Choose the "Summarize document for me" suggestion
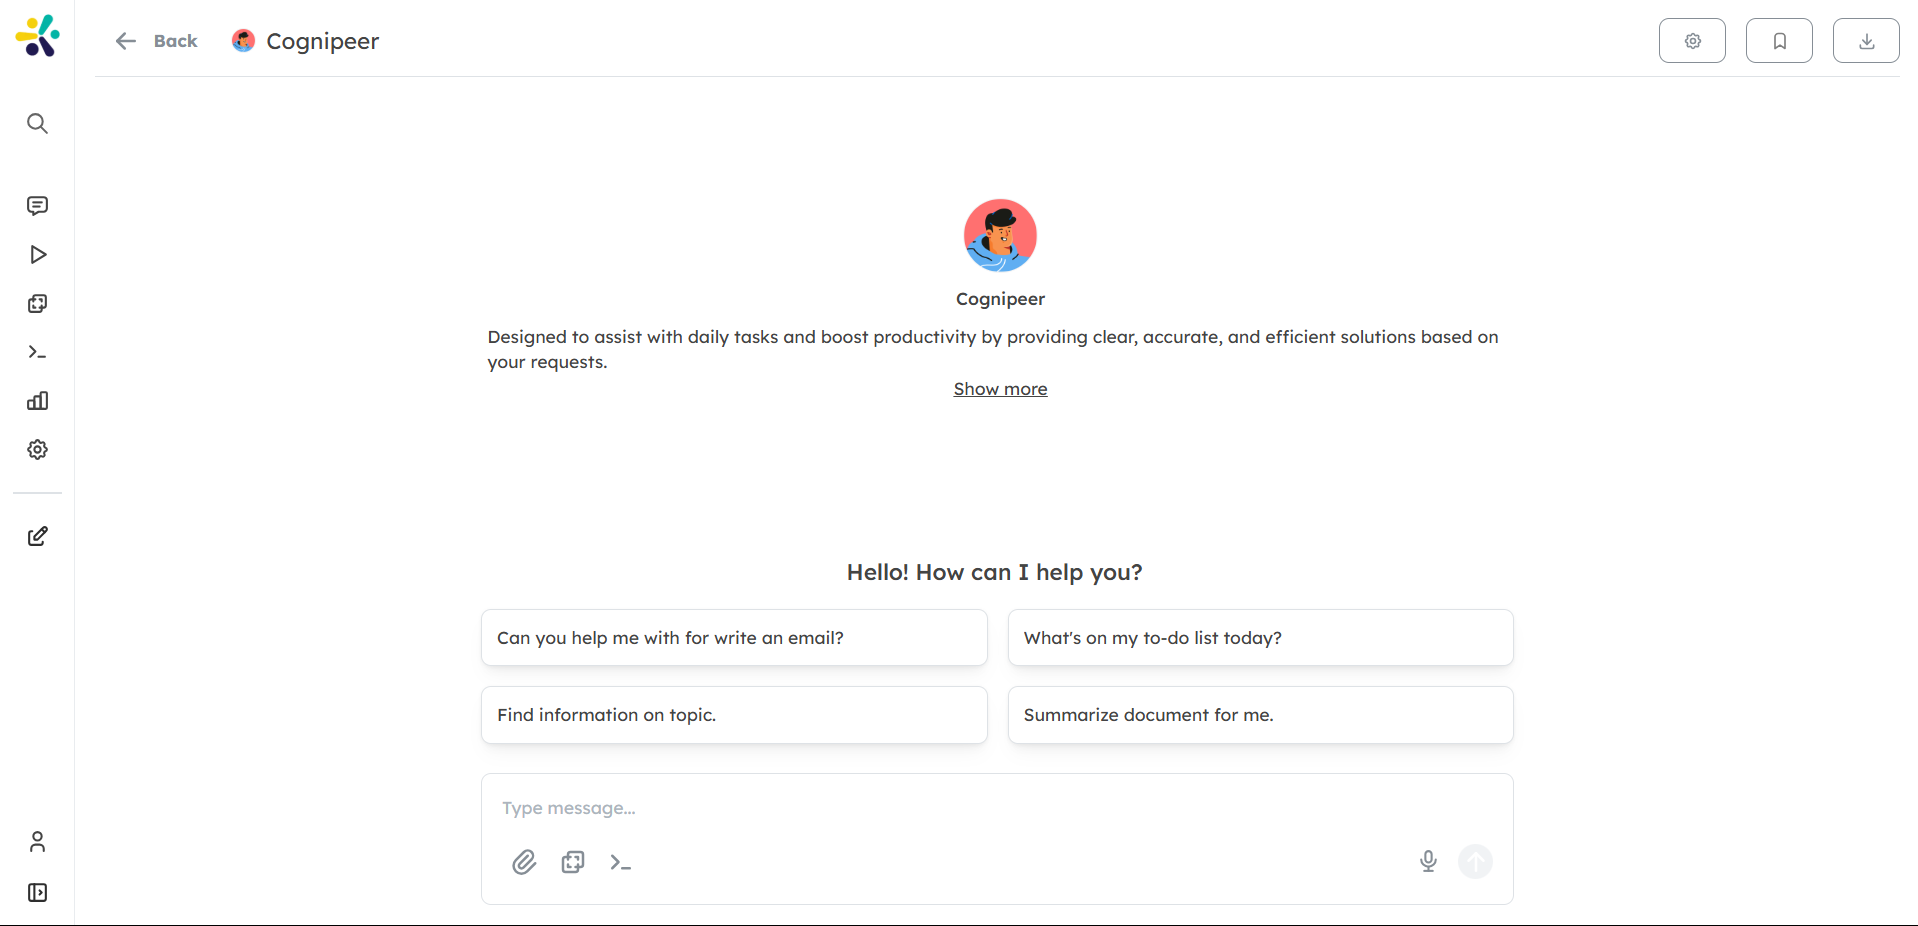Image resolution: width=1918 pixels, height=926 pixels. pyautogui.click(x=1260, y=715)
